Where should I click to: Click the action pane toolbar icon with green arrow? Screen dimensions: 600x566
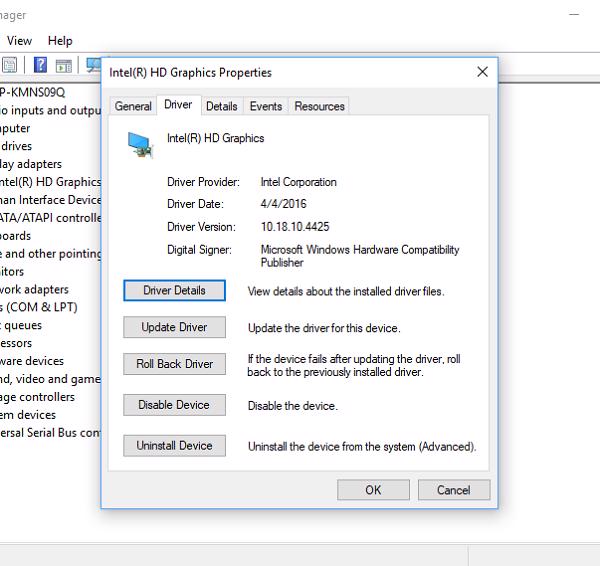click(64, 66)
